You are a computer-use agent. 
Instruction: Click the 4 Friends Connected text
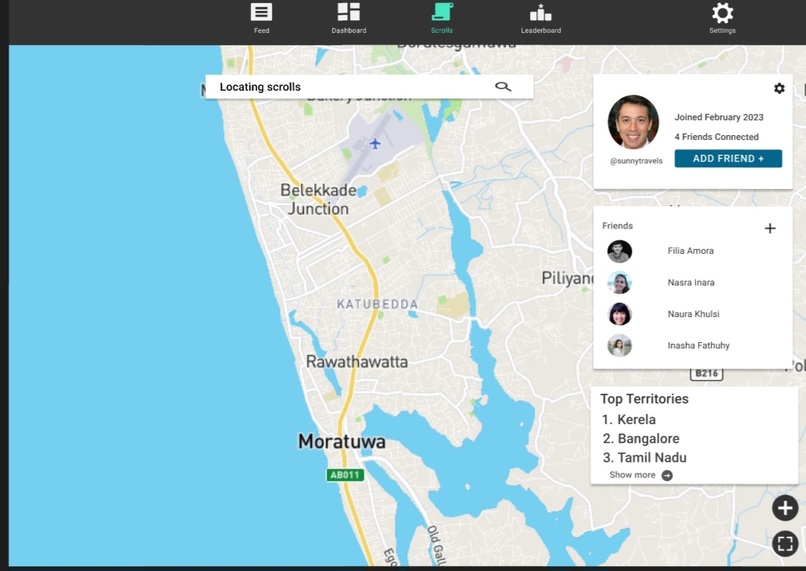pyautogui.click(x=717, y=137)
